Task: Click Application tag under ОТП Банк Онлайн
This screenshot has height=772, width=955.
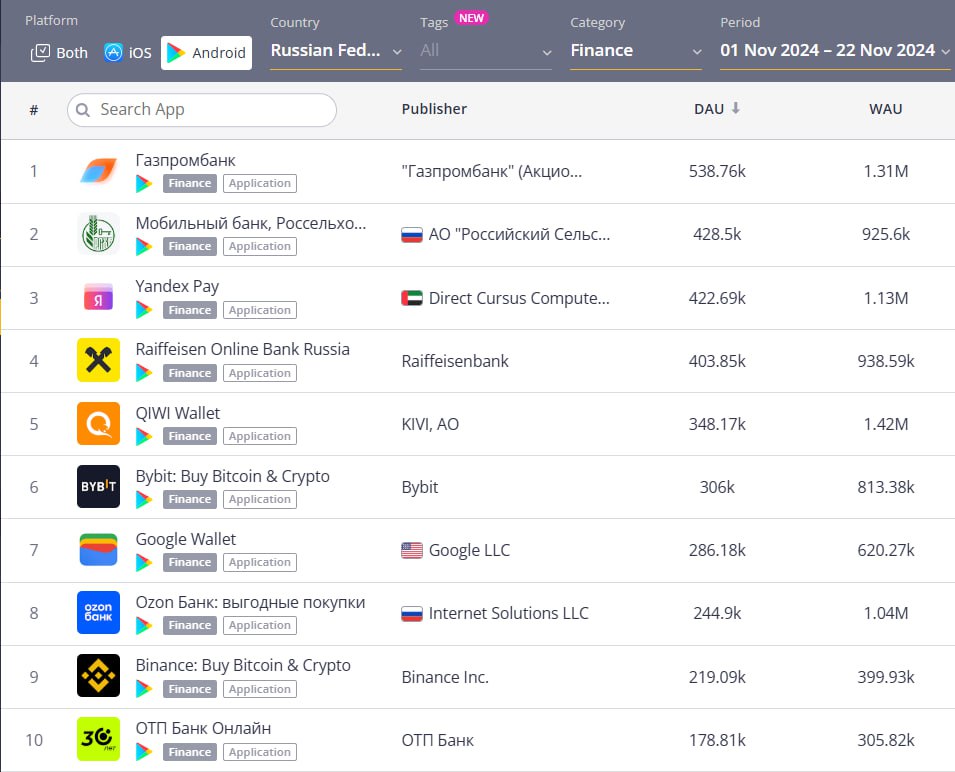Action: point(260,752)
